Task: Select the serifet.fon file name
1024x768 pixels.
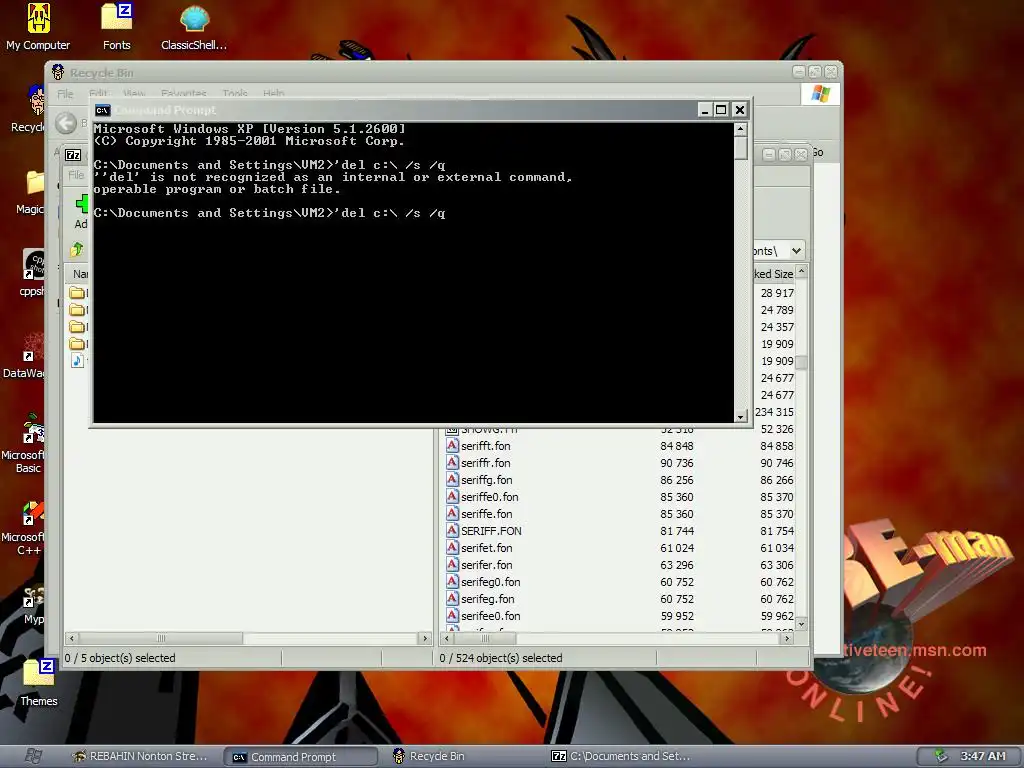Action: pos(487,547)
